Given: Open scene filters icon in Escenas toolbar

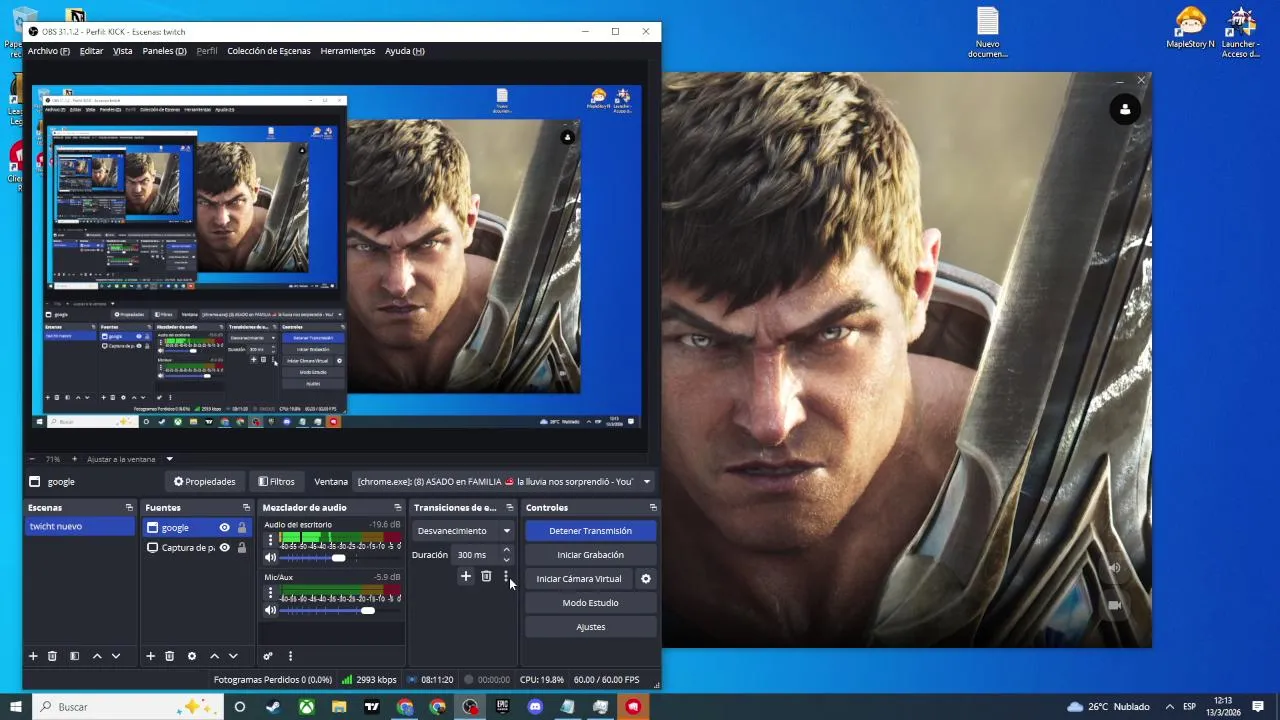Looking at the screenshot, I should click(x=74, y=656).
